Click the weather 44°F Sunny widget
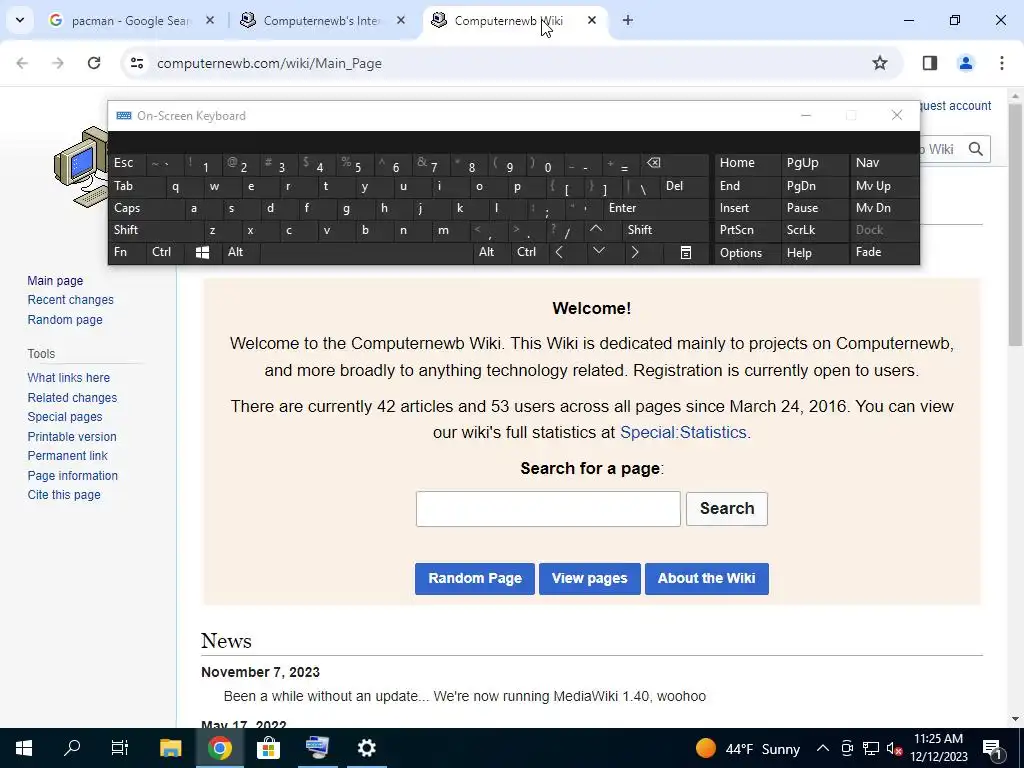This screenshot has width=1024, height=768. [x=748, y=748]
